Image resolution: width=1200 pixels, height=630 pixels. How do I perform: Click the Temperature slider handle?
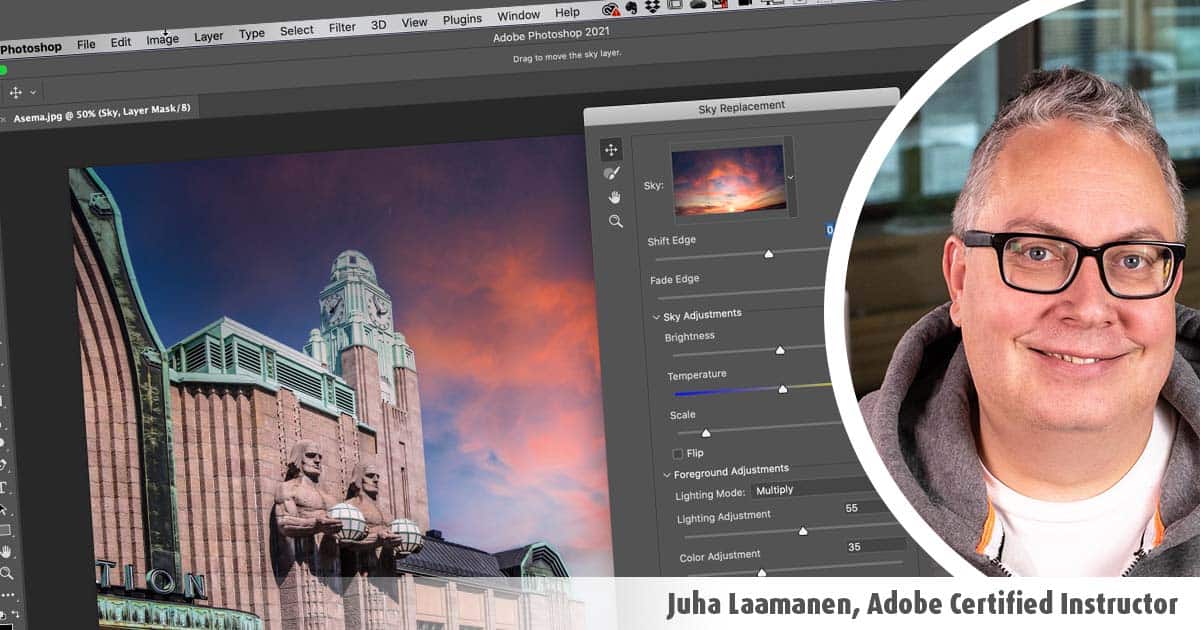[783, 388]
